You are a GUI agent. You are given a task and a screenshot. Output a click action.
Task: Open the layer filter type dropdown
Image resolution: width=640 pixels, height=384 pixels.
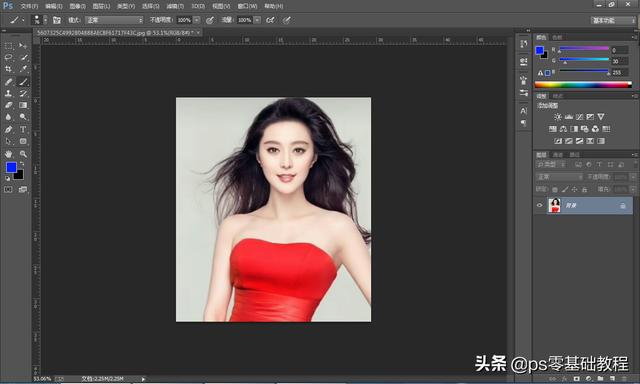[551, 164]
